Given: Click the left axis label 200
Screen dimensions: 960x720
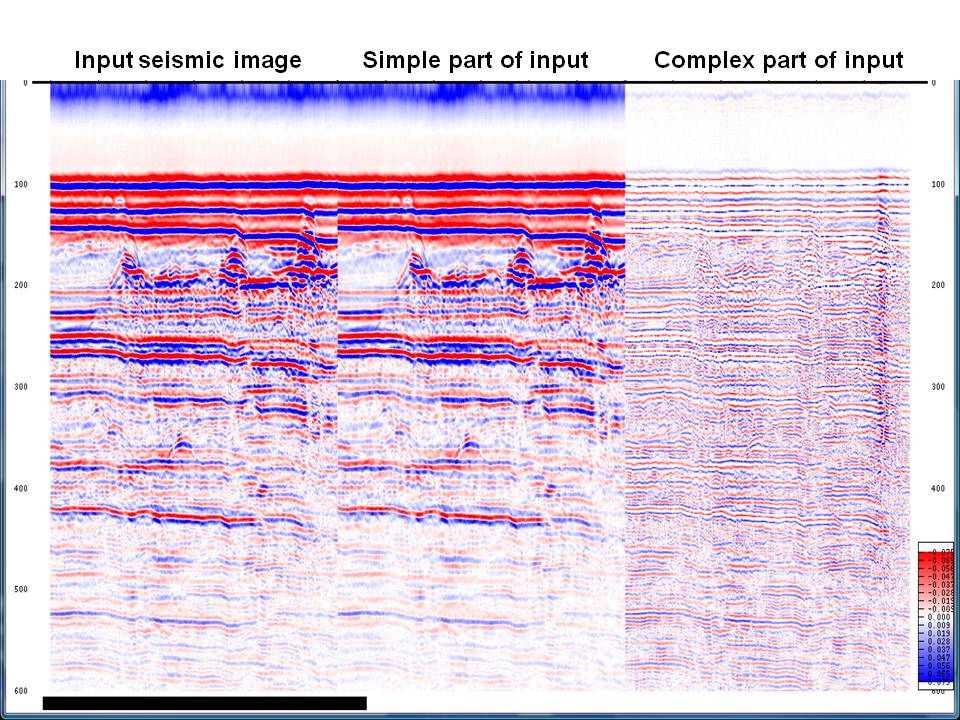Looking at the screenshot, I should tap(20, 285).
